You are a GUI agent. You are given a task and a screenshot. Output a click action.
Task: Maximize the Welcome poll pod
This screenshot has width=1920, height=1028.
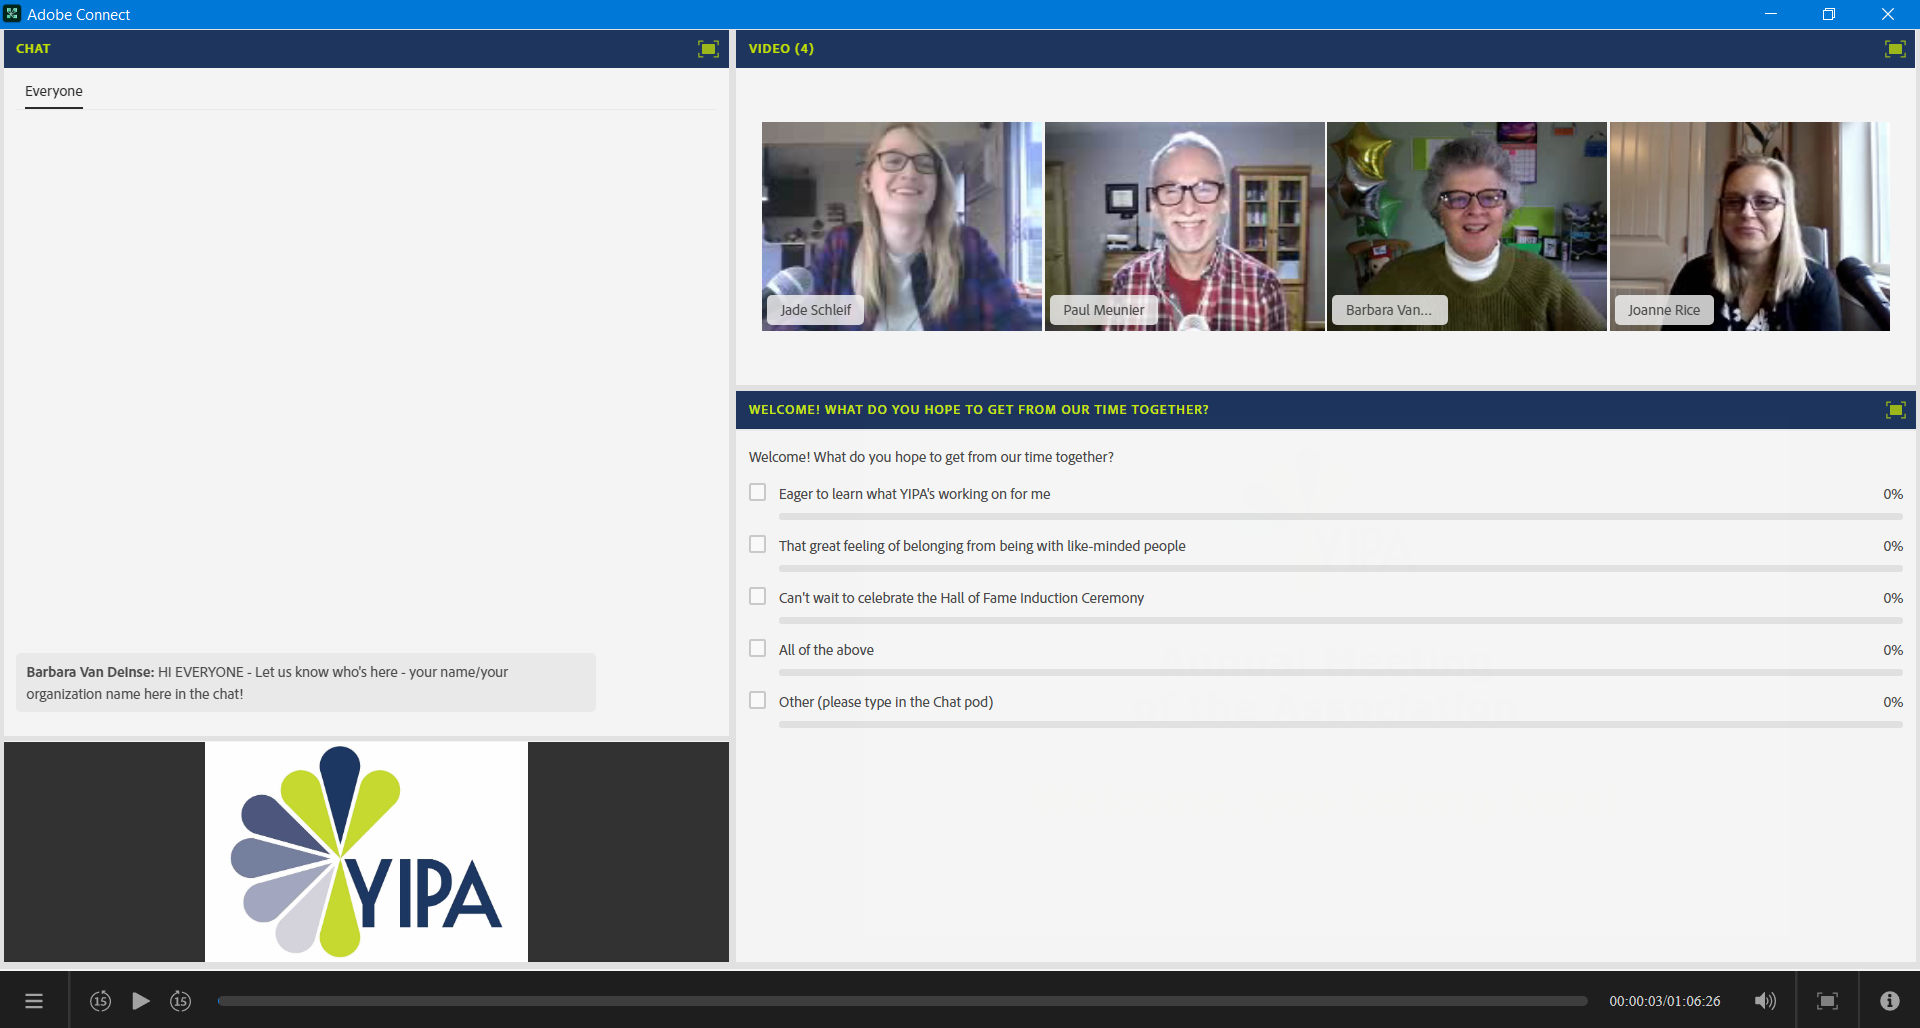tap(1895, 409)
